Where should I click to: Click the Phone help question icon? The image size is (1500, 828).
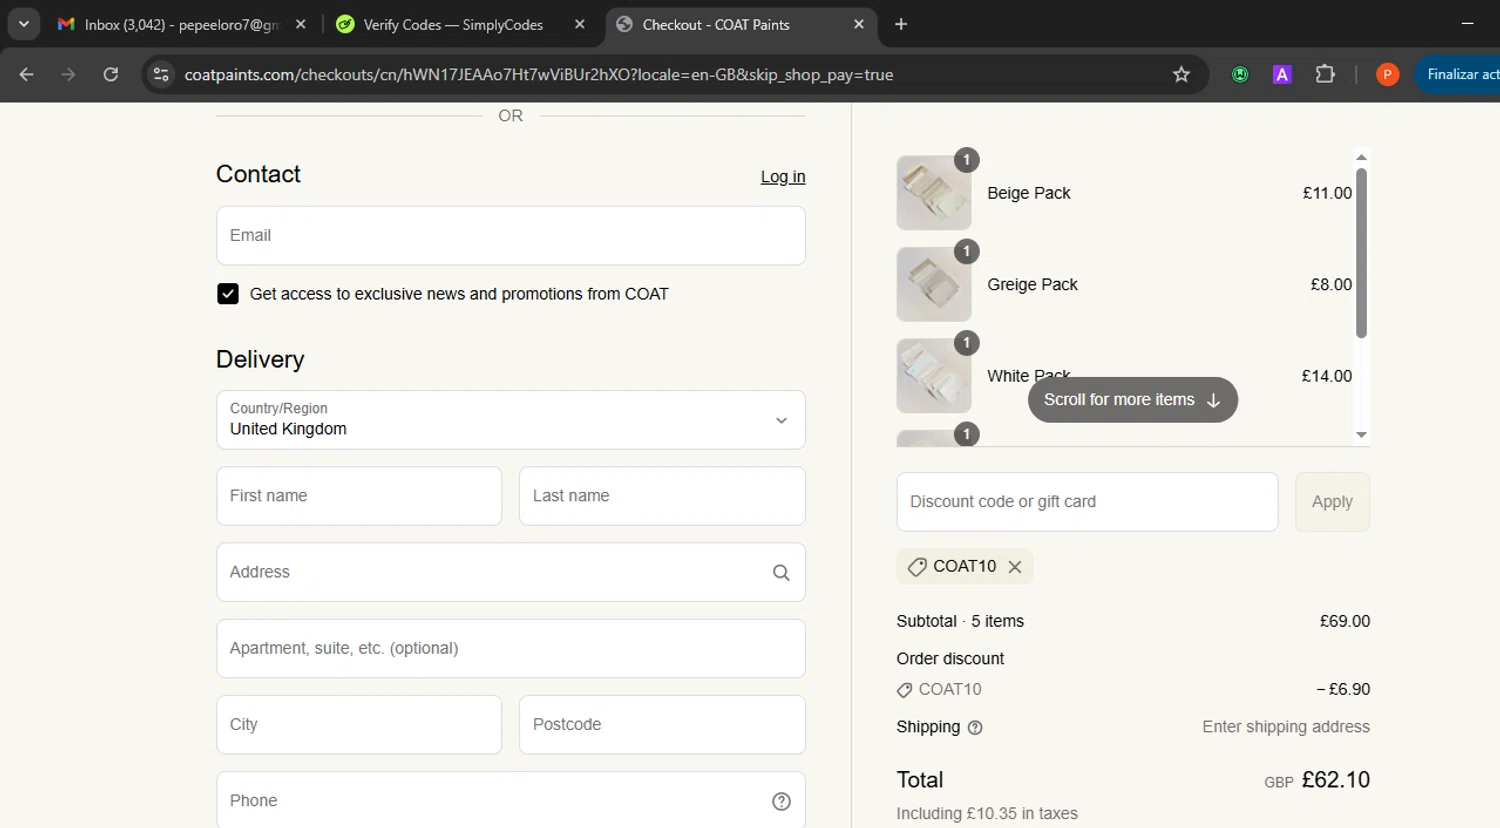(x=782, y=802)
